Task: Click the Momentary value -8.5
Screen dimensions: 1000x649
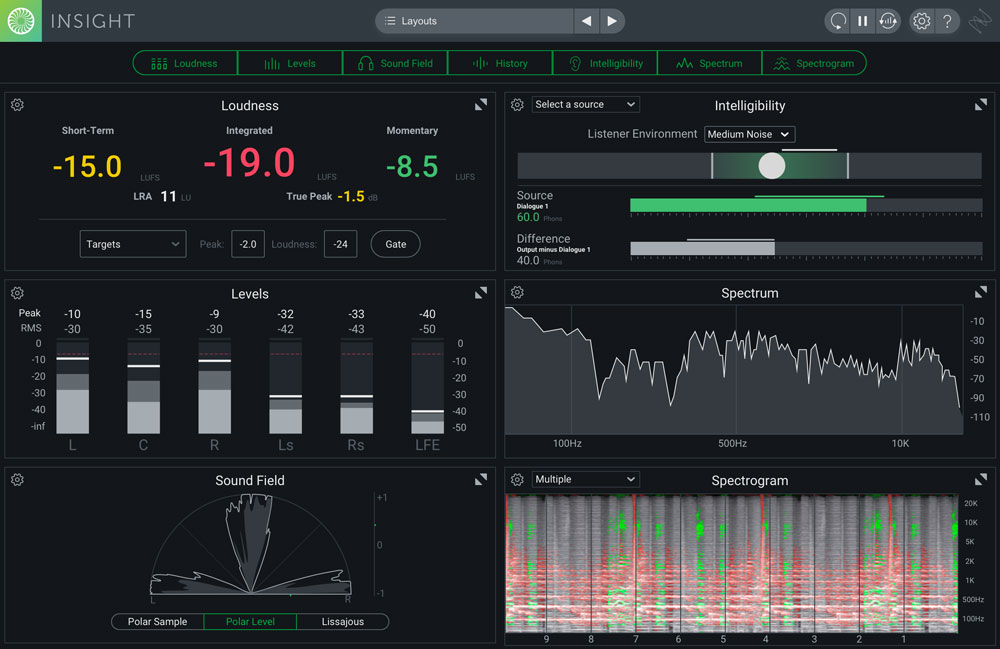Action: coord(412,166)
